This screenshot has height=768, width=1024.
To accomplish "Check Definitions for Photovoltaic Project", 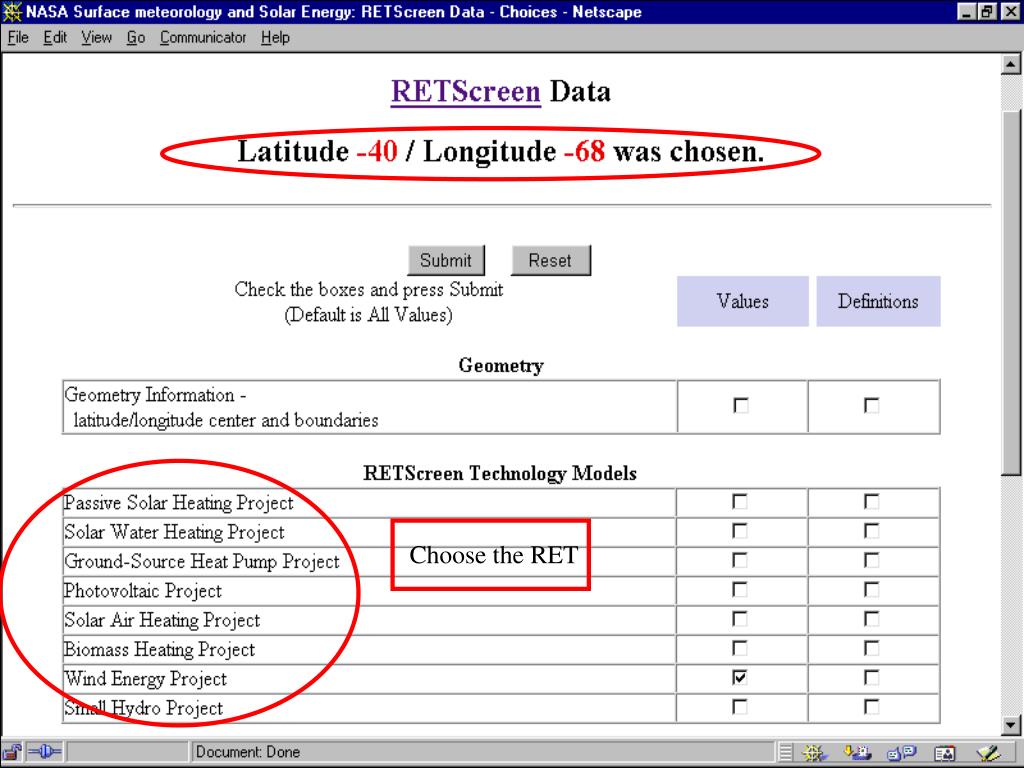I will pyautogui.click(x=871, y=590).
